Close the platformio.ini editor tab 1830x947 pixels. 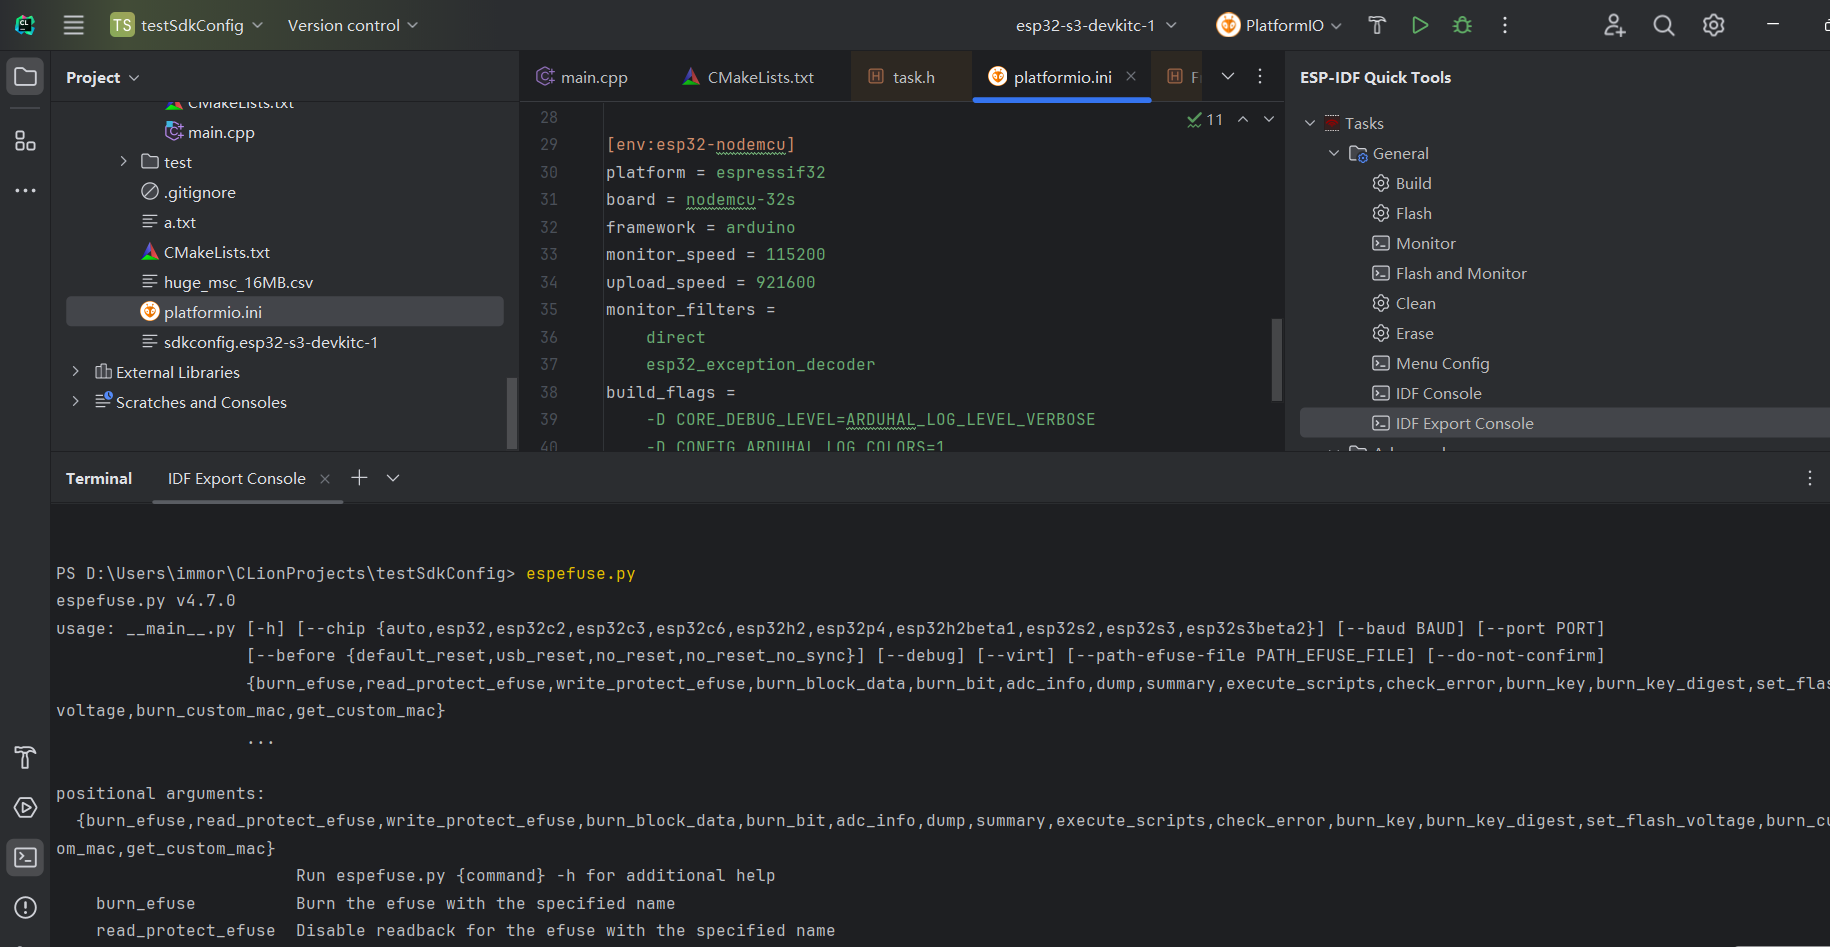[x=1131, y=76]
